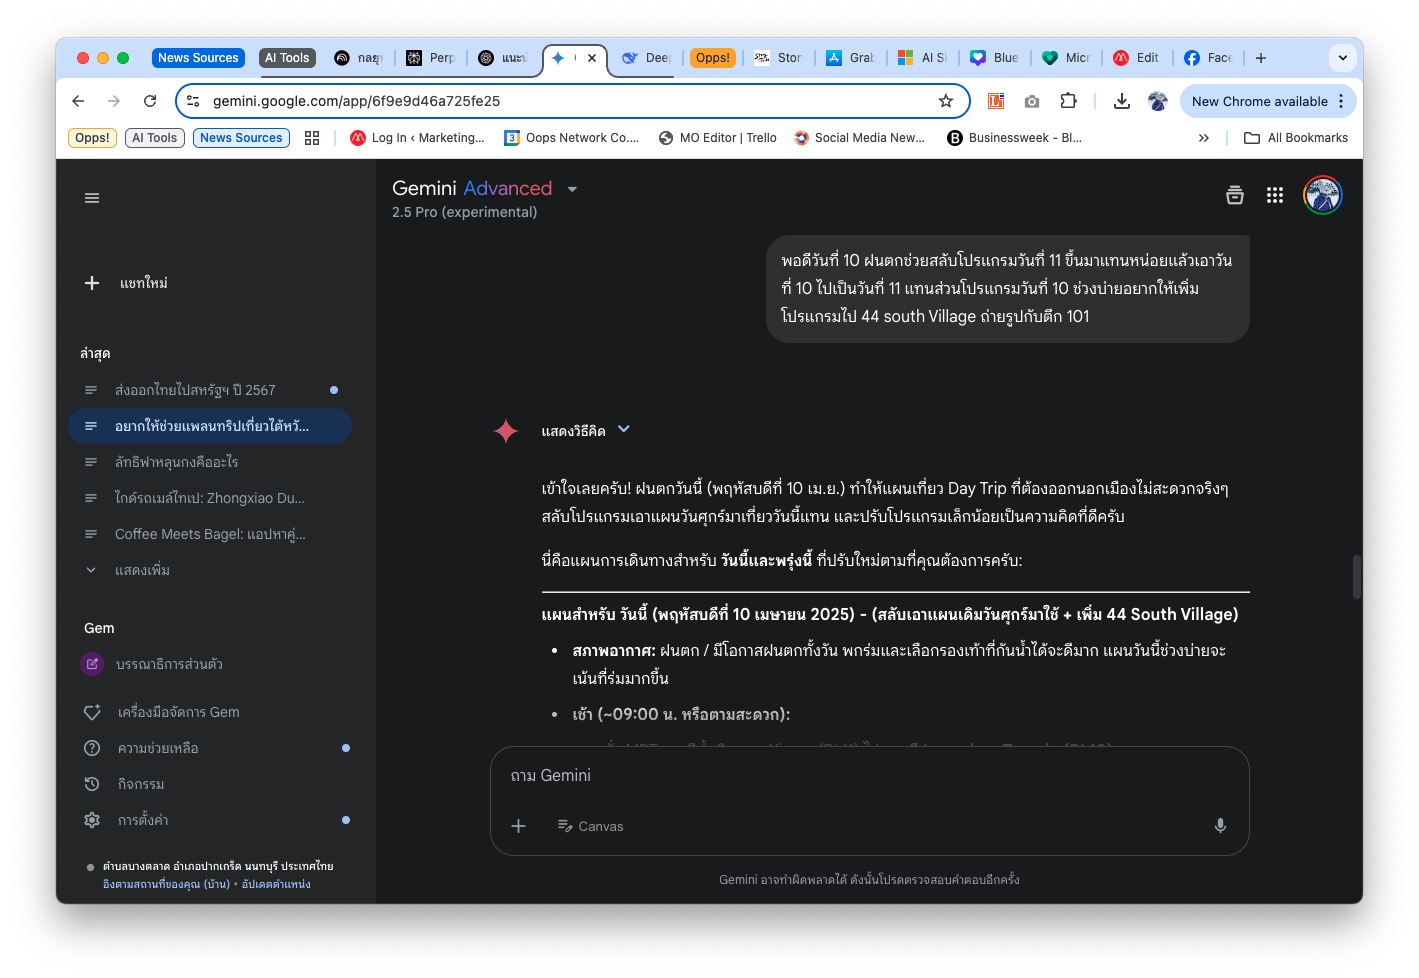
Task: Expand the Gemini Advanced model dropdown
Action: point(572,189)
